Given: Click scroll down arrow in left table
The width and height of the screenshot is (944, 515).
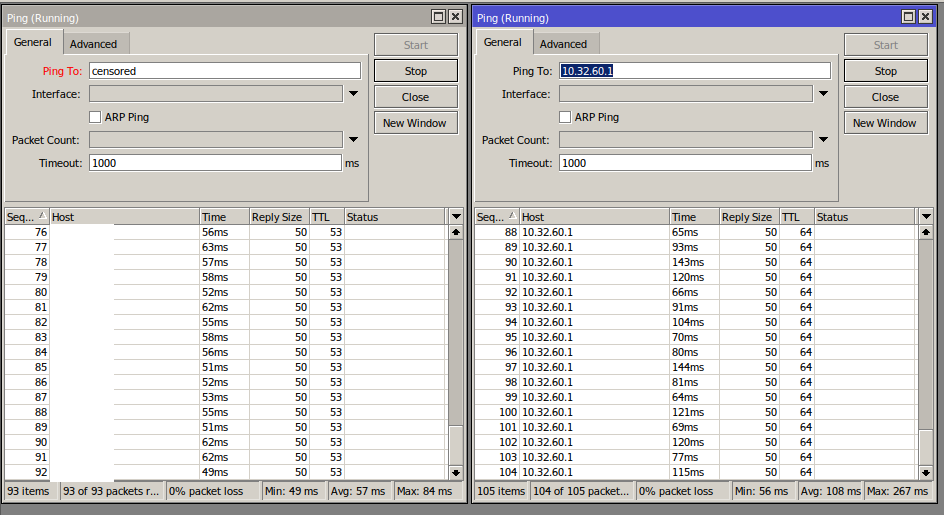Looking at the screenshot, I should [456, 473].
